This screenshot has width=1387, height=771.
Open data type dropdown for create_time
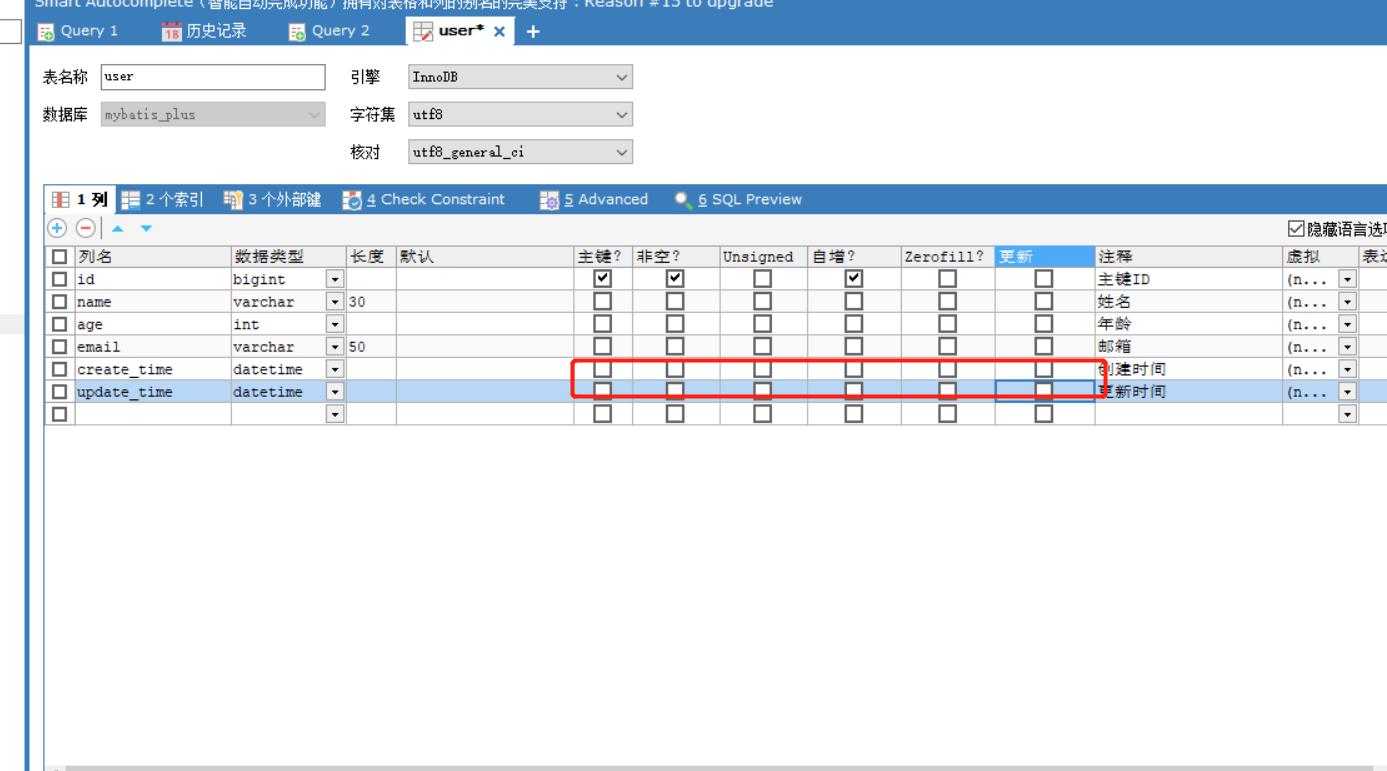click(336, 369)
